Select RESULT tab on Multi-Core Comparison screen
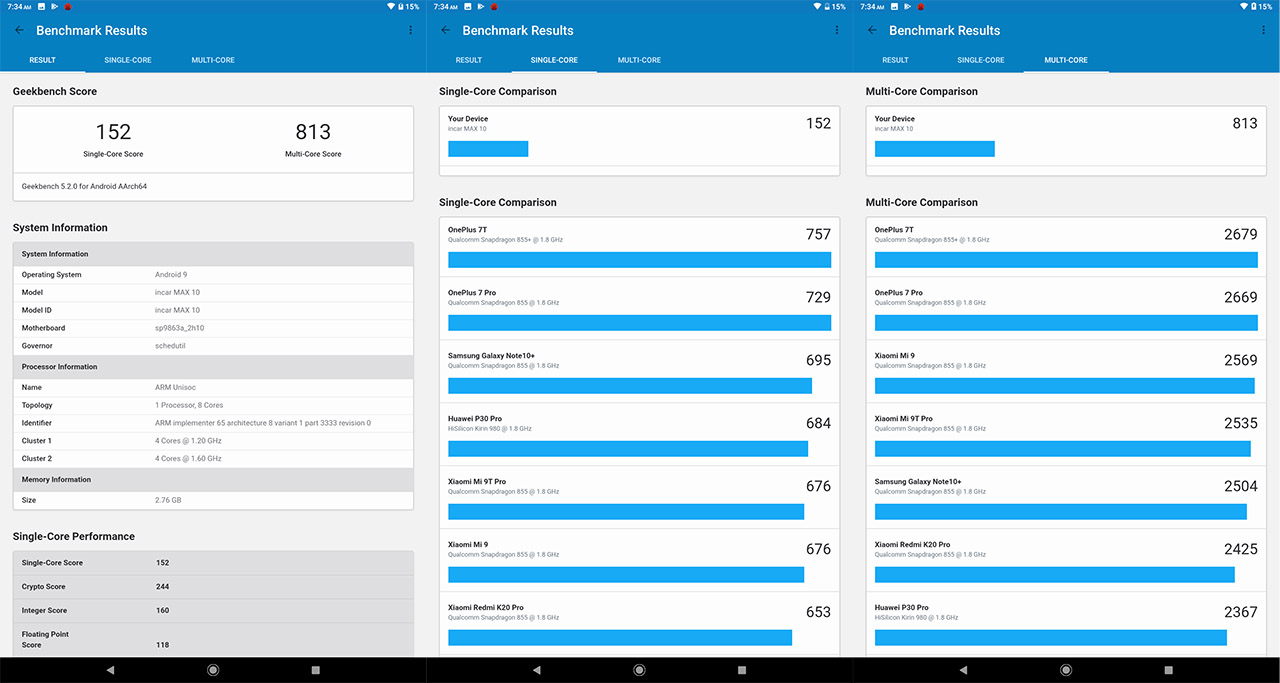This screenshot has width=1280, height=683. (896, 60)
